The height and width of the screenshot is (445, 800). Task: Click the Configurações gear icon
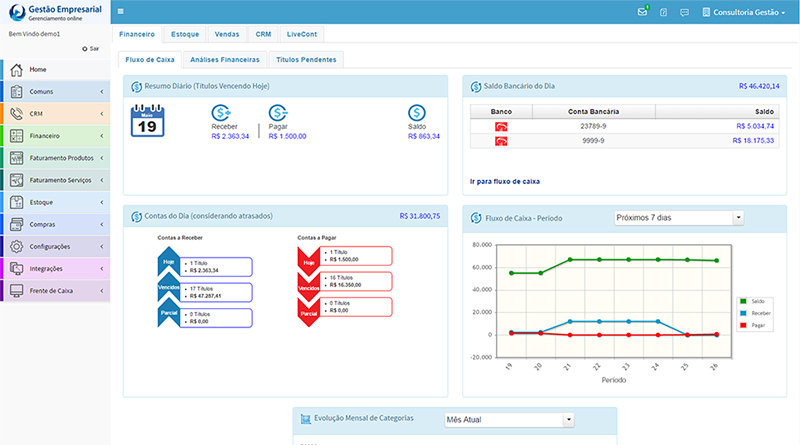(16, 246)
